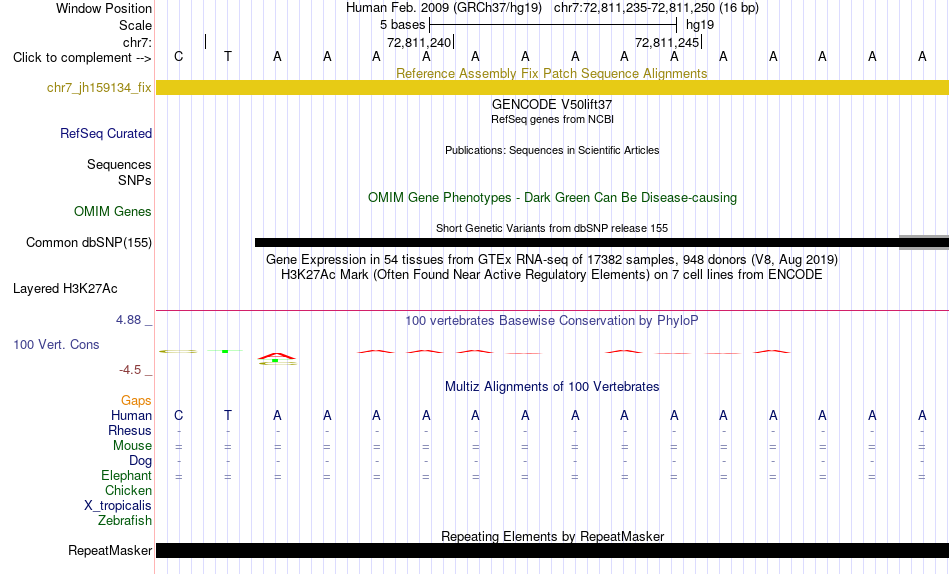Click 'Click to complement -->' label
Screen dimensions: 950x574
pos(82,58)
